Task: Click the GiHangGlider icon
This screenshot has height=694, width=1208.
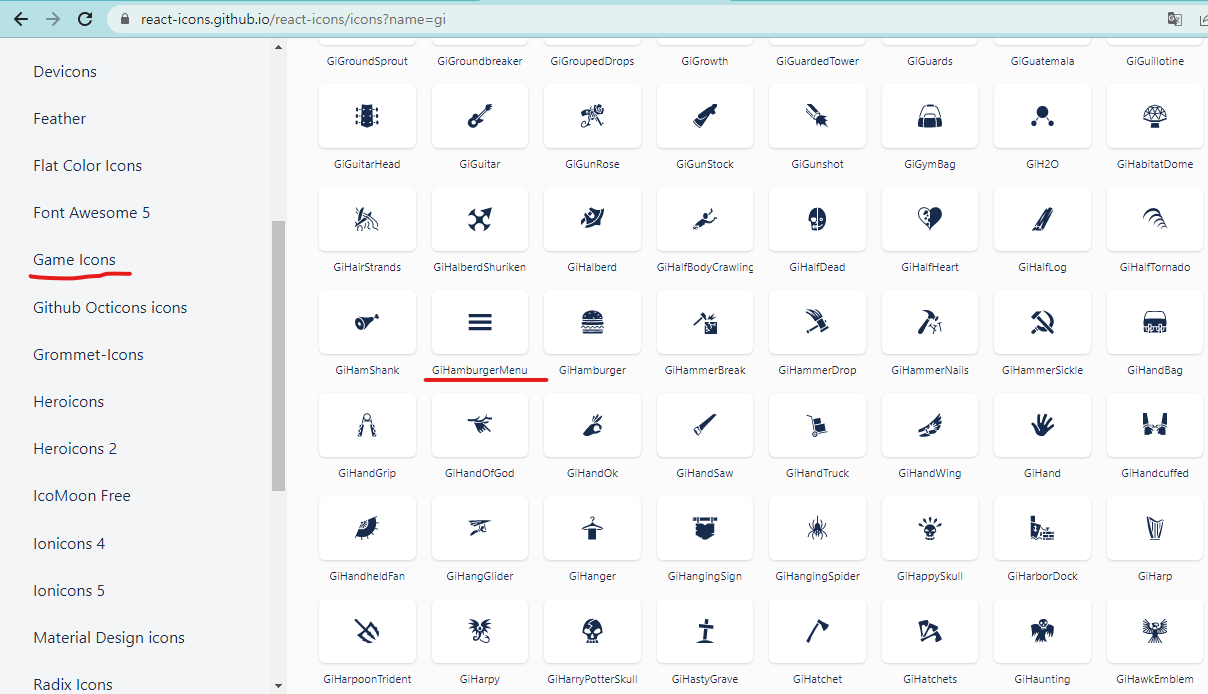Action: pos(480,528)
